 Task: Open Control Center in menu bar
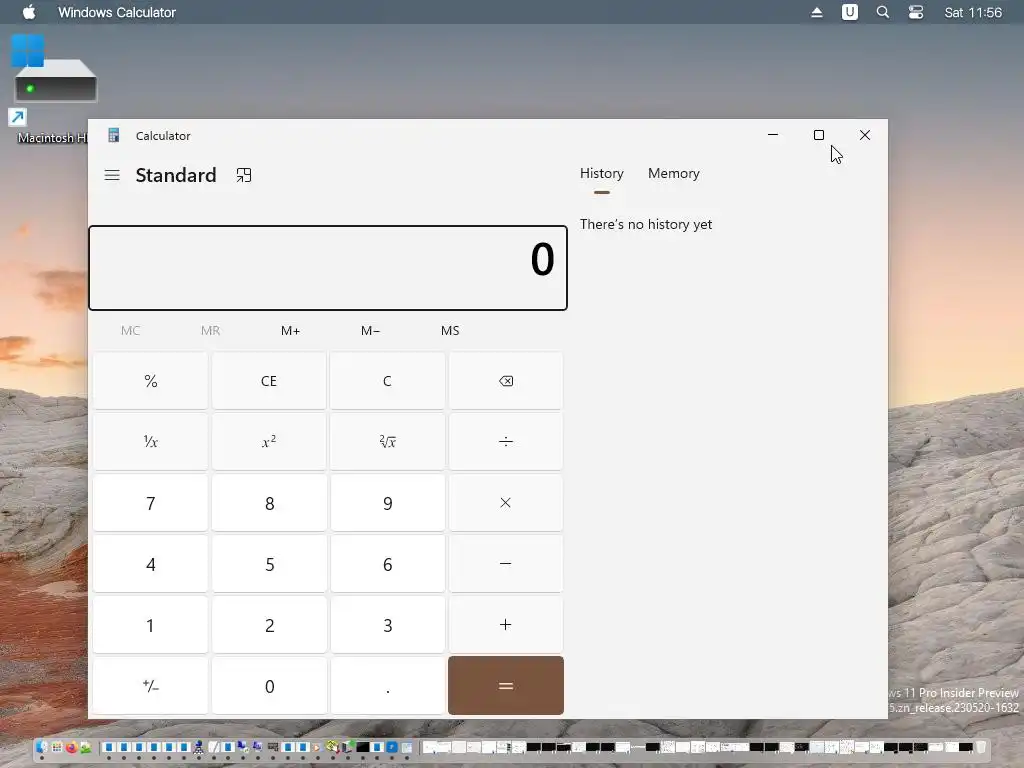tap(916, 12)
